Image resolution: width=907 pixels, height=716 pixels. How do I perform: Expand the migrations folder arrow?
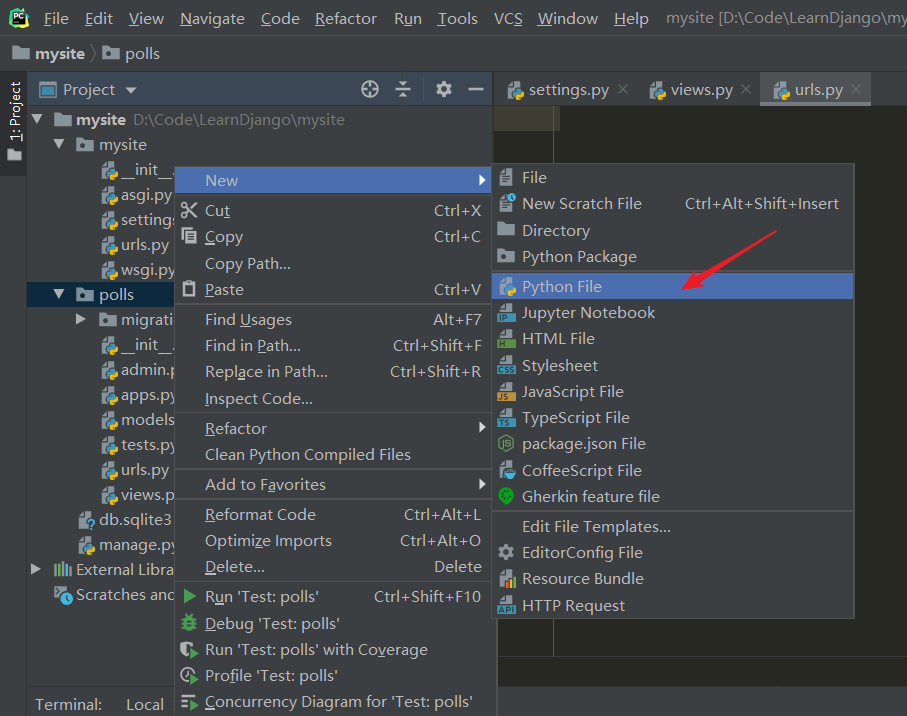pyautogui.click(x=80, y=319)
